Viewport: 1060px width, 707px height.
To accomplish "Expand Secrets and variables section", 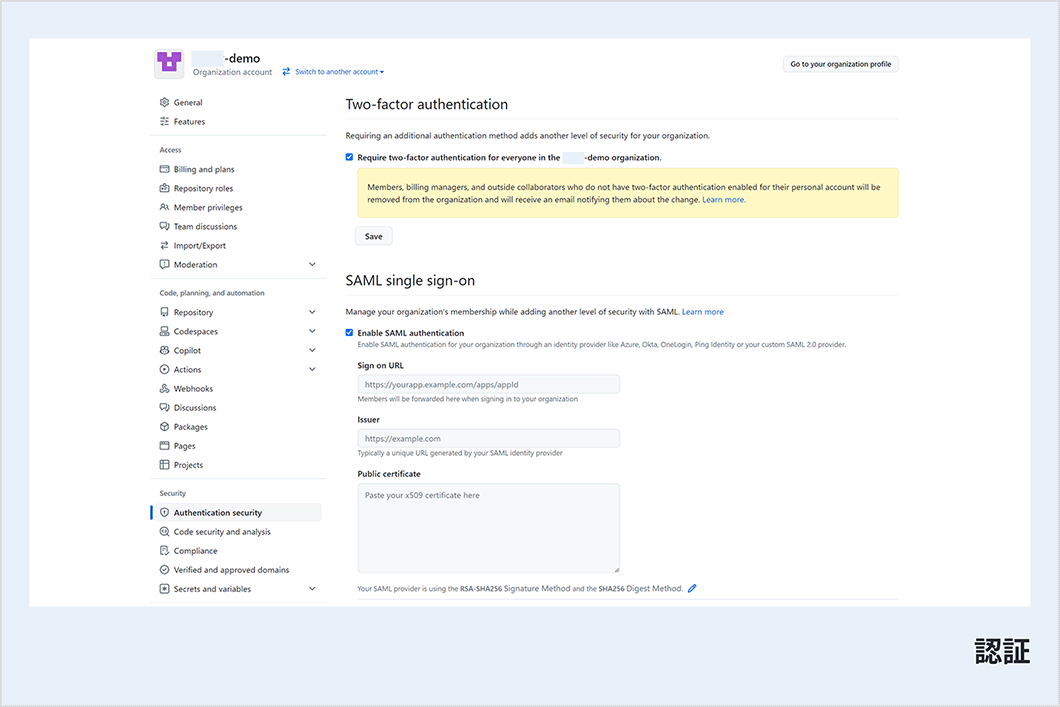I will click(312, 589).
